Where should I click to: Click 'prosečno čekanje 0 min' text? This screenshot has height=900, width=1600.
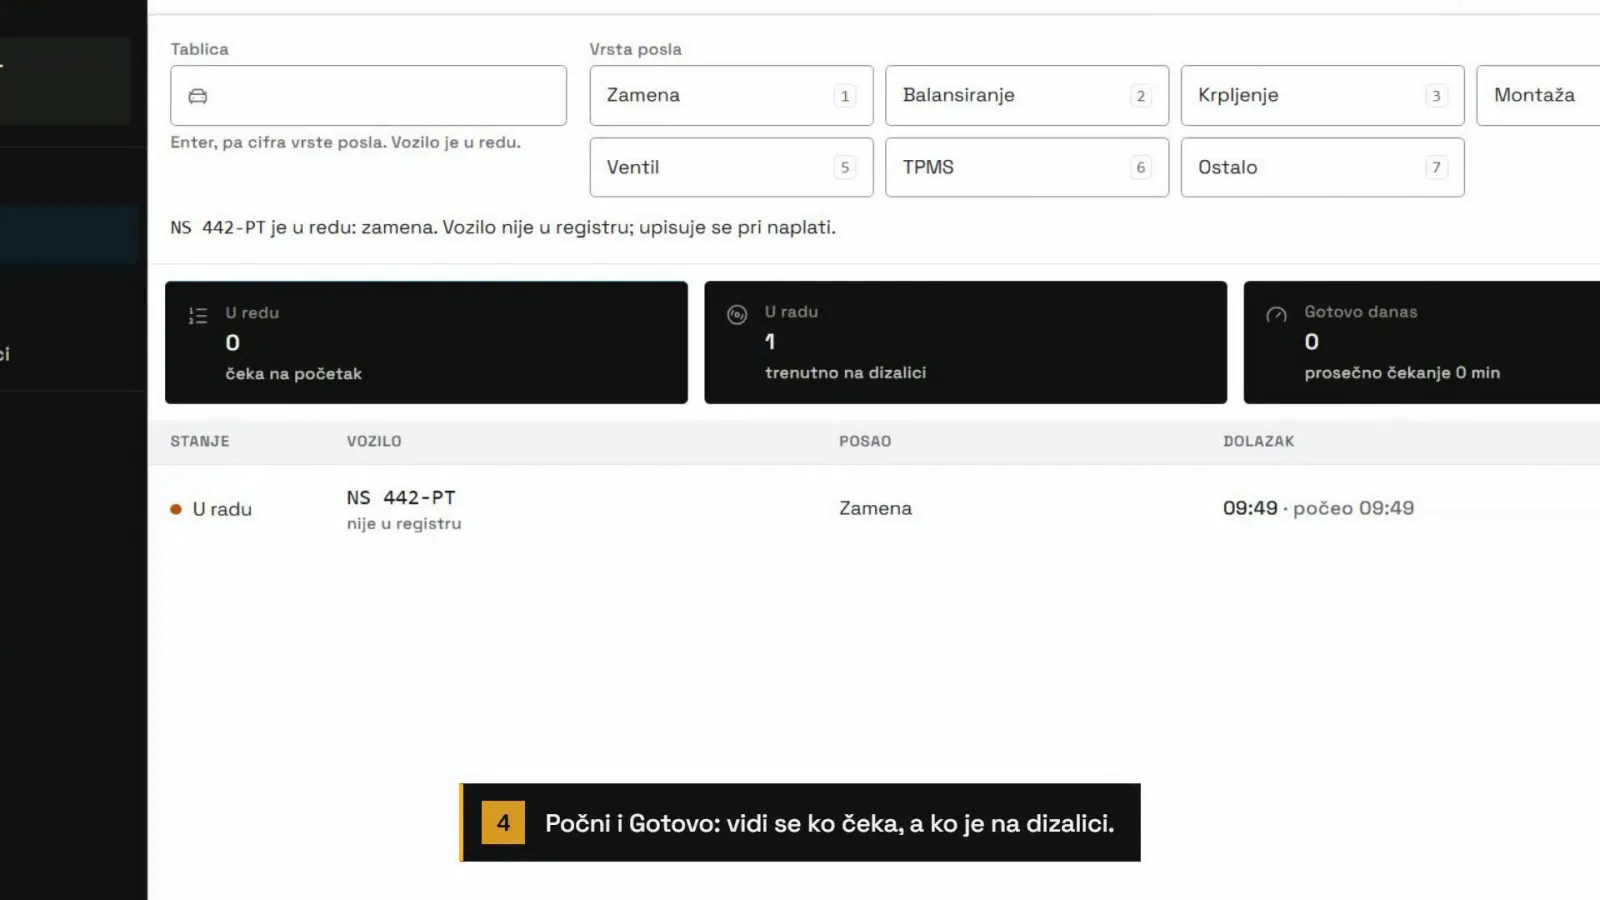pyautogui.click(x=1402, y=372)
